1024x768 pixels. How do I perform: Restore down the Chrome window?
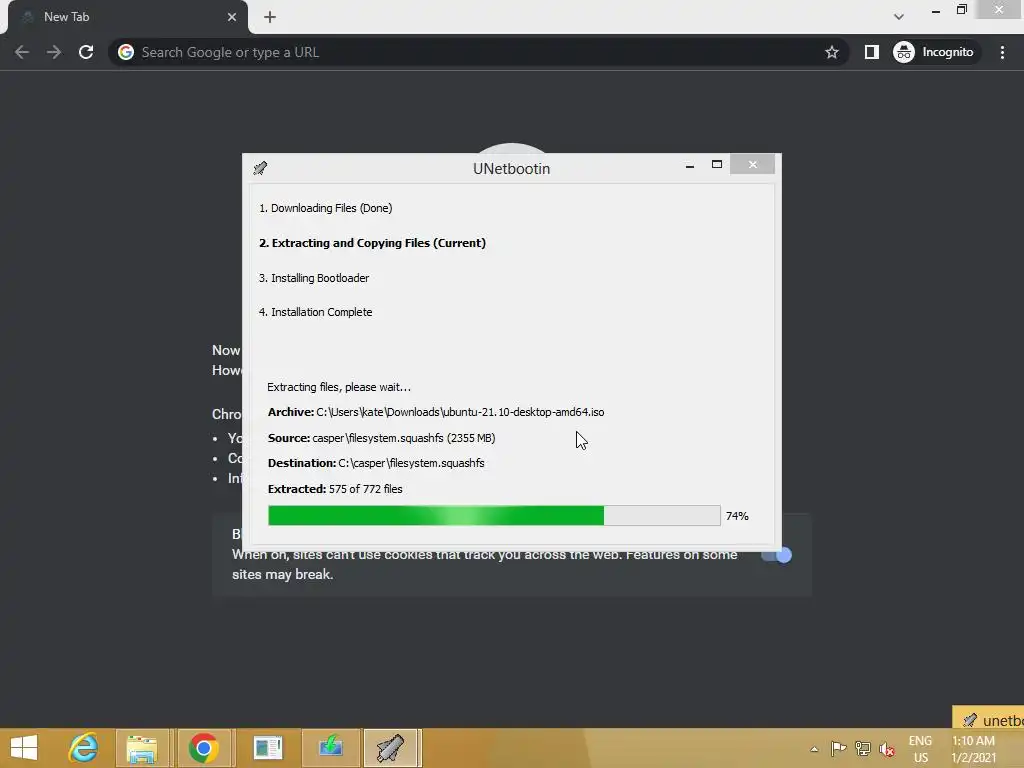[961, 9]
